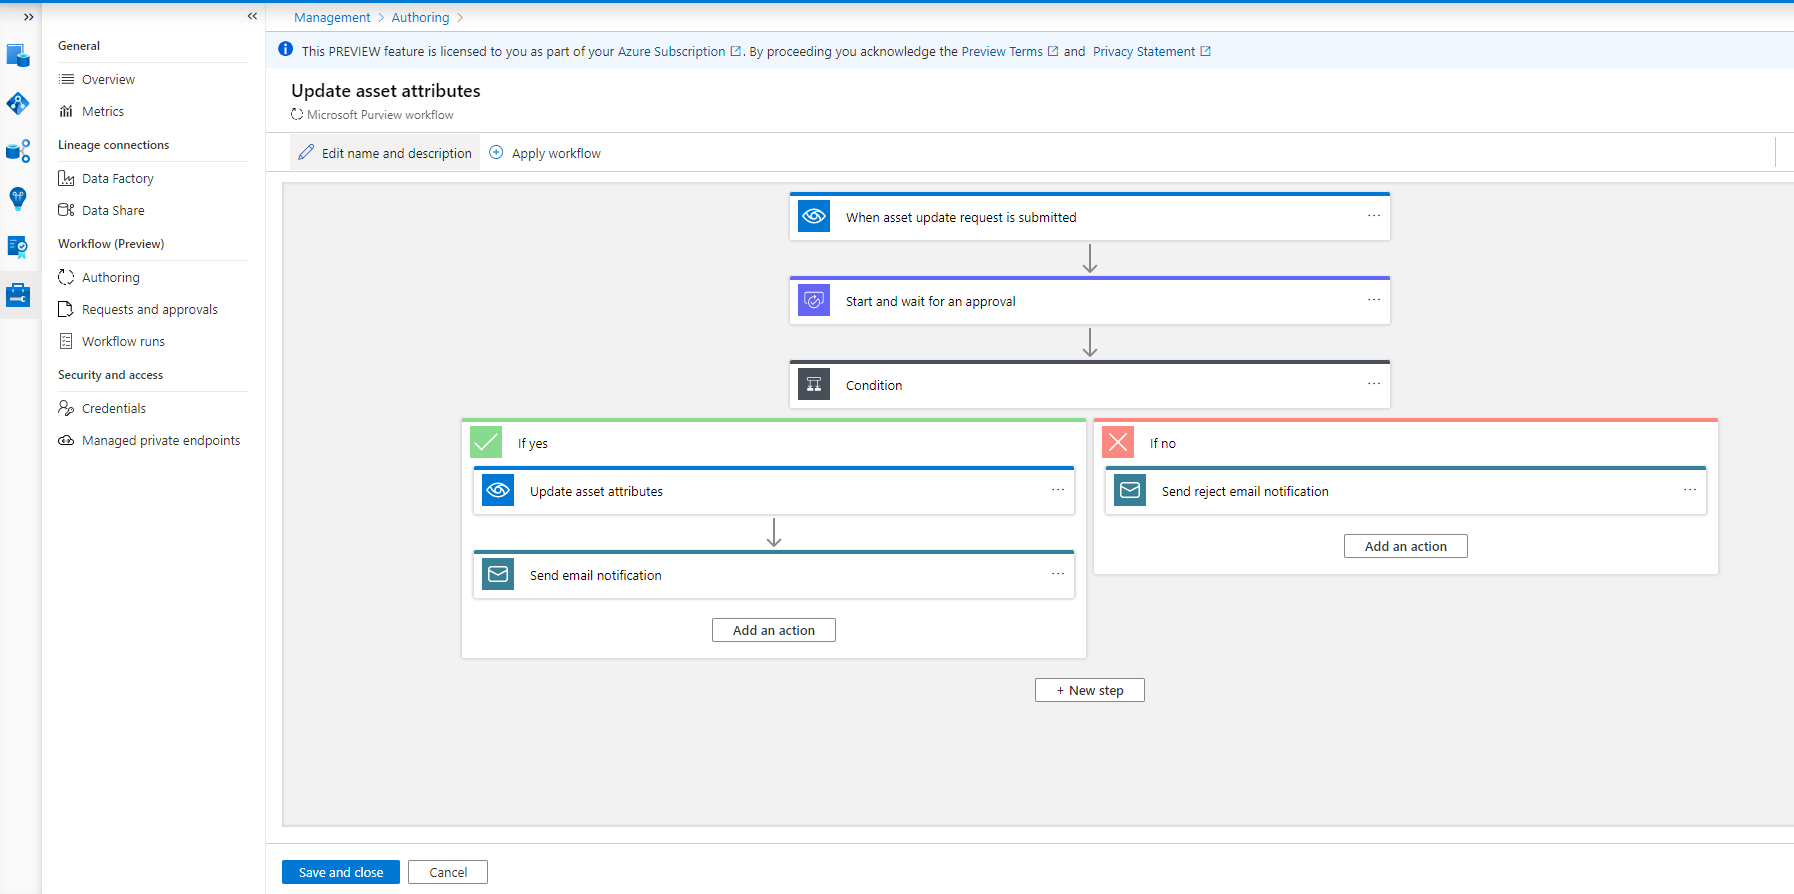The height and width of the screenshot is (894, 1794).
Task: Click the red X icon for If no
Action: (1118, 442)
